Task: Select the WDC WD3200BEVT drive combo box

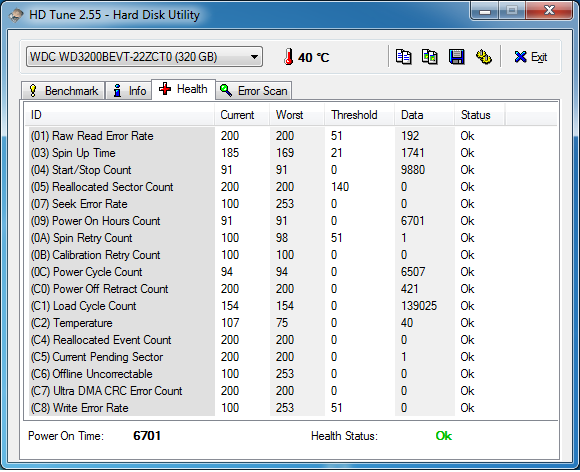Action: click(144, 57)
